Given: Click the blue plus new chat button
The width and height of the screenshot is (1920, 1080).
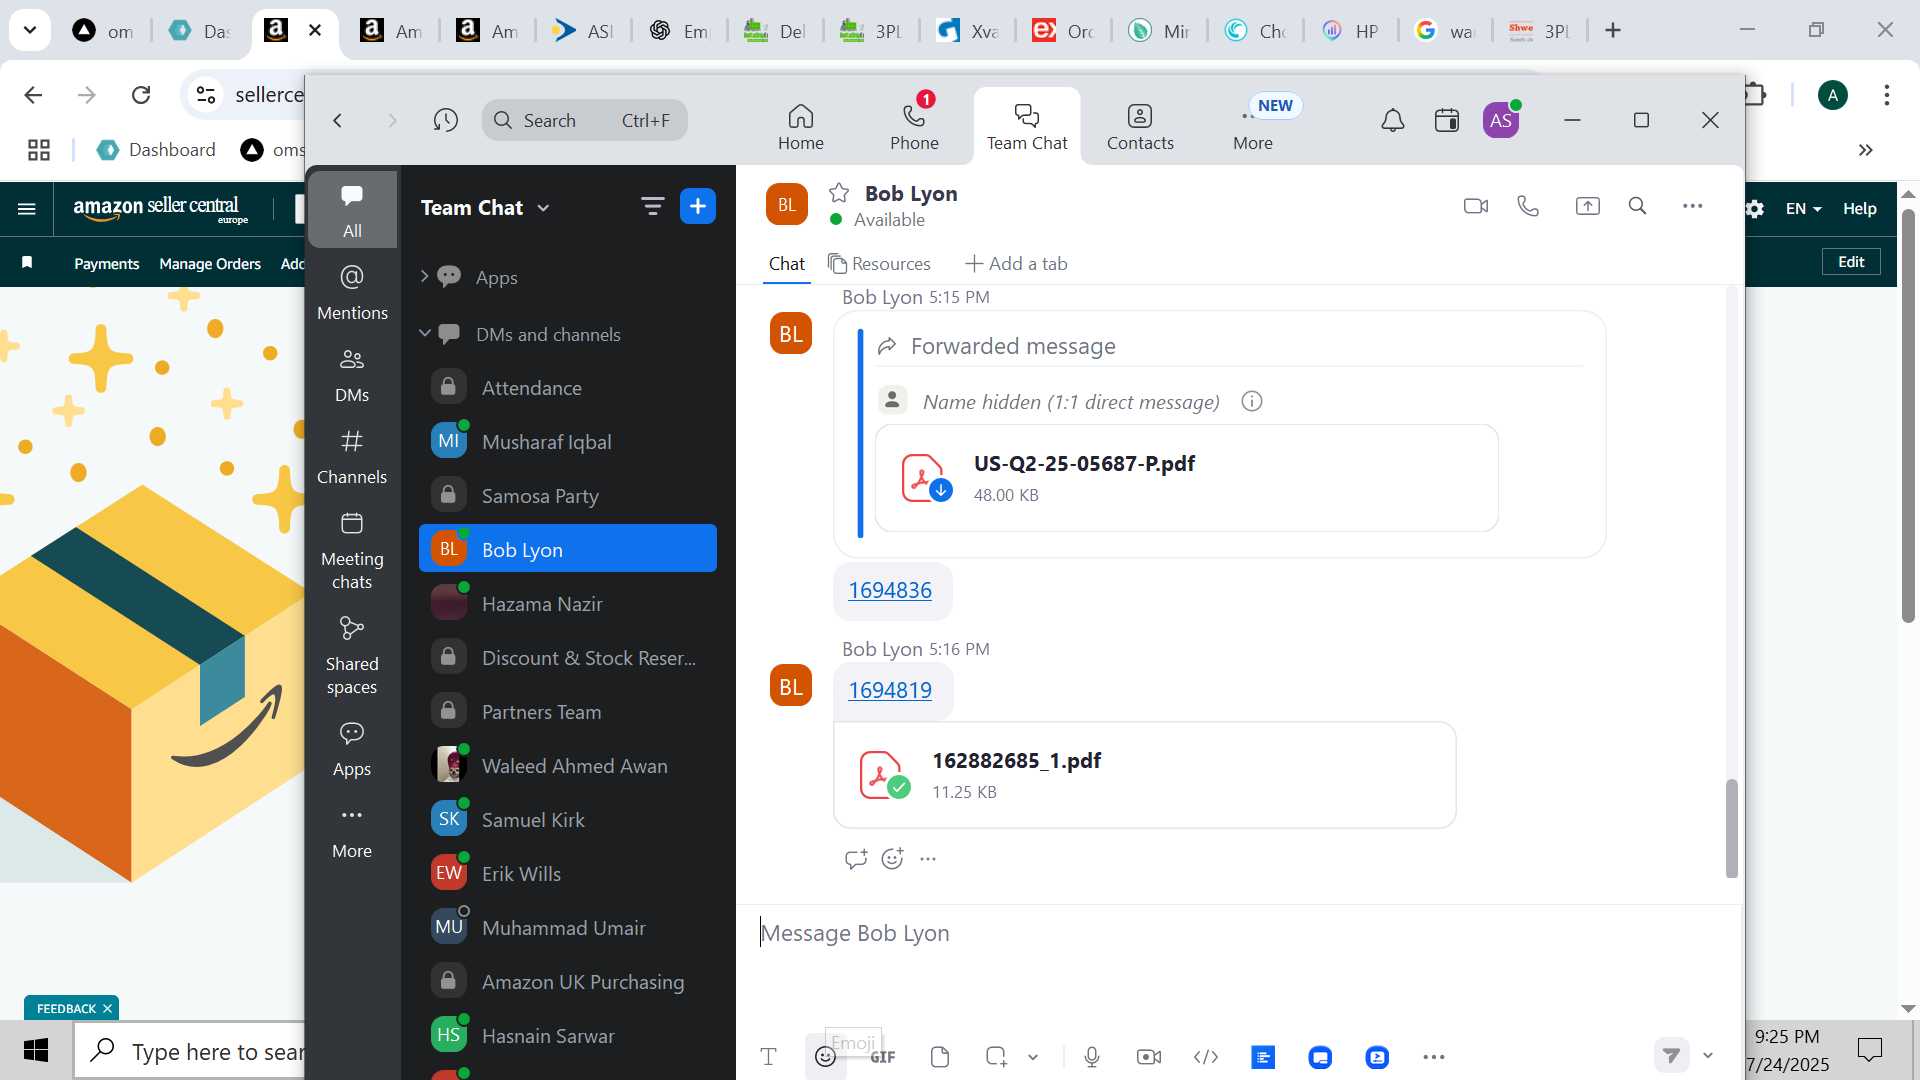Looking at the screenshot, I should [x=698, y=207].
